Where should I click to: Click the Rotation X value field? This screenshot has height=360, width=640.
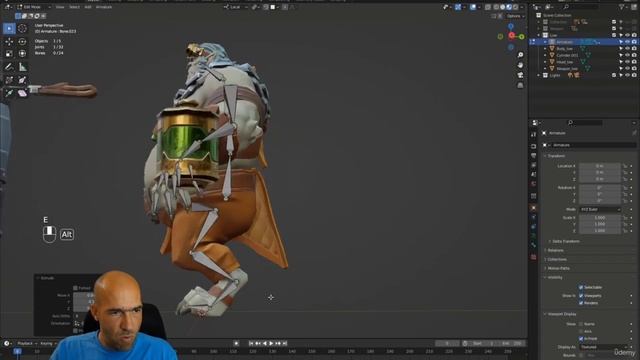600,188
